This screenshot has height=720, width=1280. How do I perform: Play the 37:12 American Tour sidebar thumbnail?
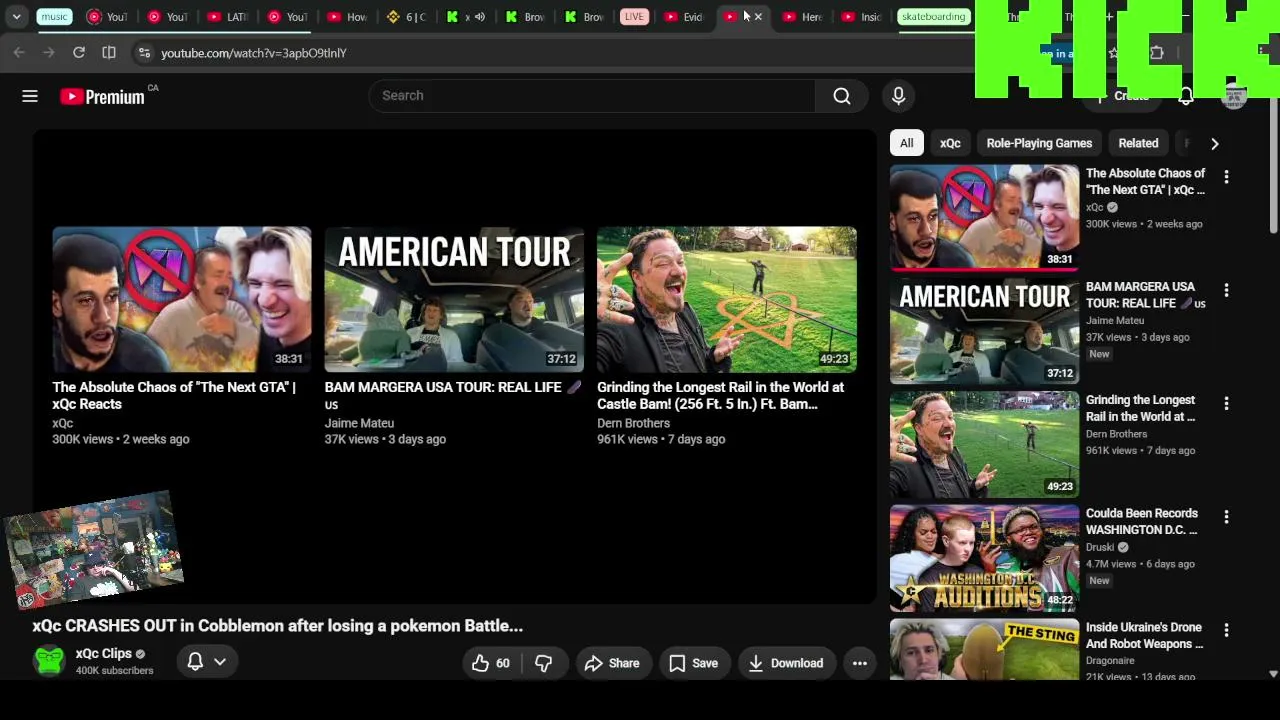[x=984, y=331]
